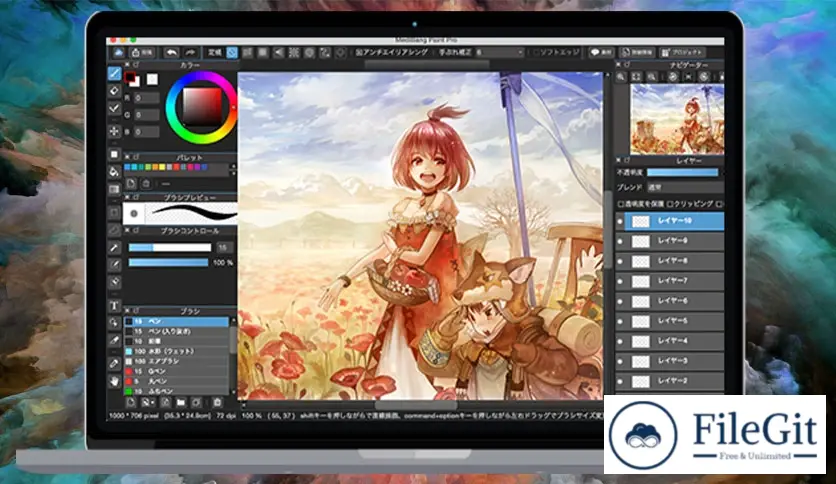Image resolution: width=836 pixels, height=484 pixels.
Task: Enable the radial snap guide
Action: point(294,52)
